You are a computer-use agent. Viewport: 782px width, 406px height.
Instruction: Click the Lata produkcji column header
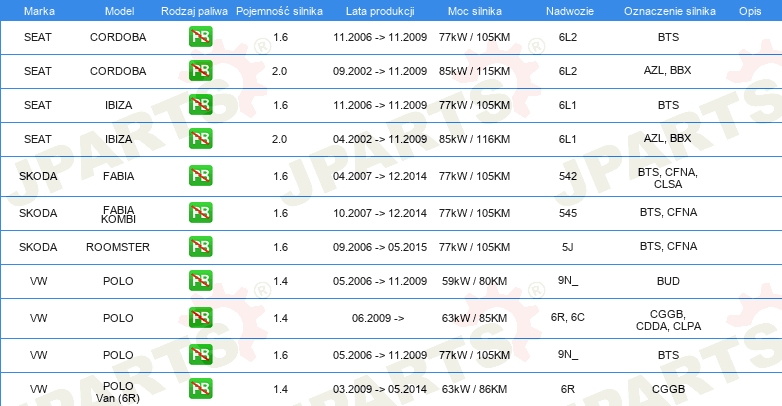[380, 11]
